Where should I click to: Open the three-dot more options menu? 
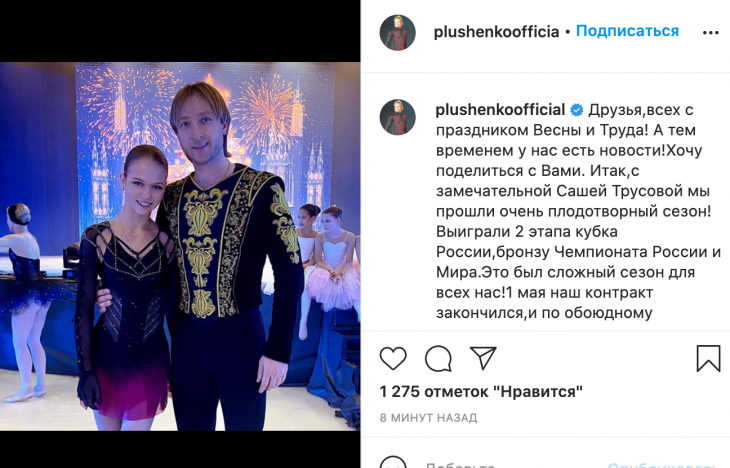pos(710,33)
